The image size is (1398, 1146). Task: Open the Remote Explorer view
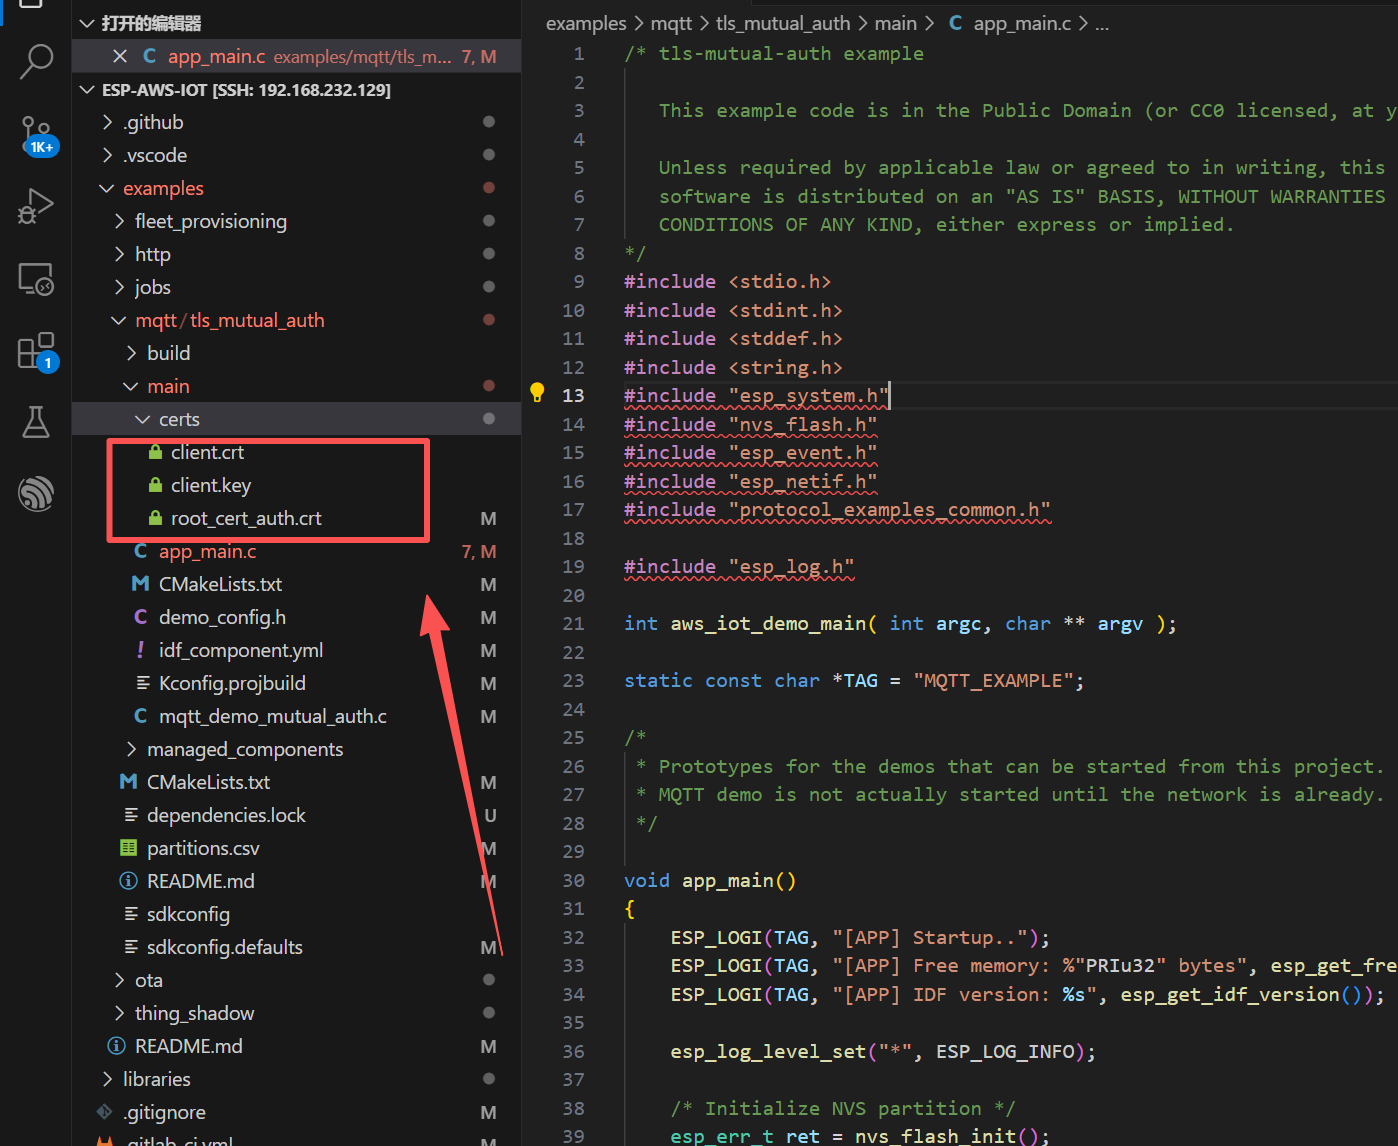(x=36, y=279)
